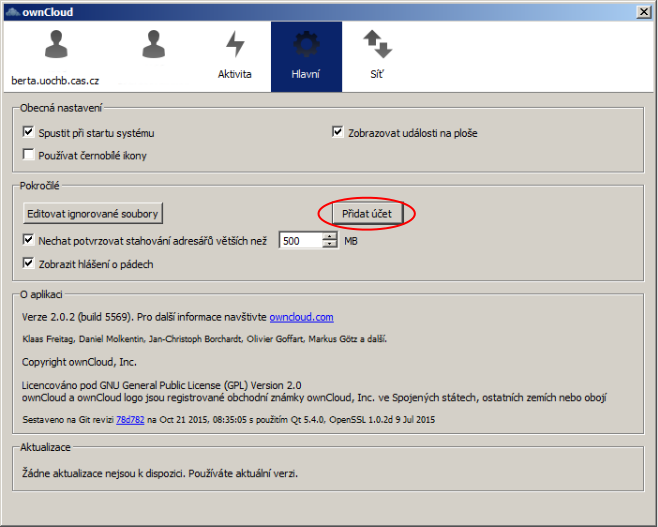Screen dimensions: 658x527
Task: Decrease folder size limit with down arrow
Action: (x=330, y=245)
